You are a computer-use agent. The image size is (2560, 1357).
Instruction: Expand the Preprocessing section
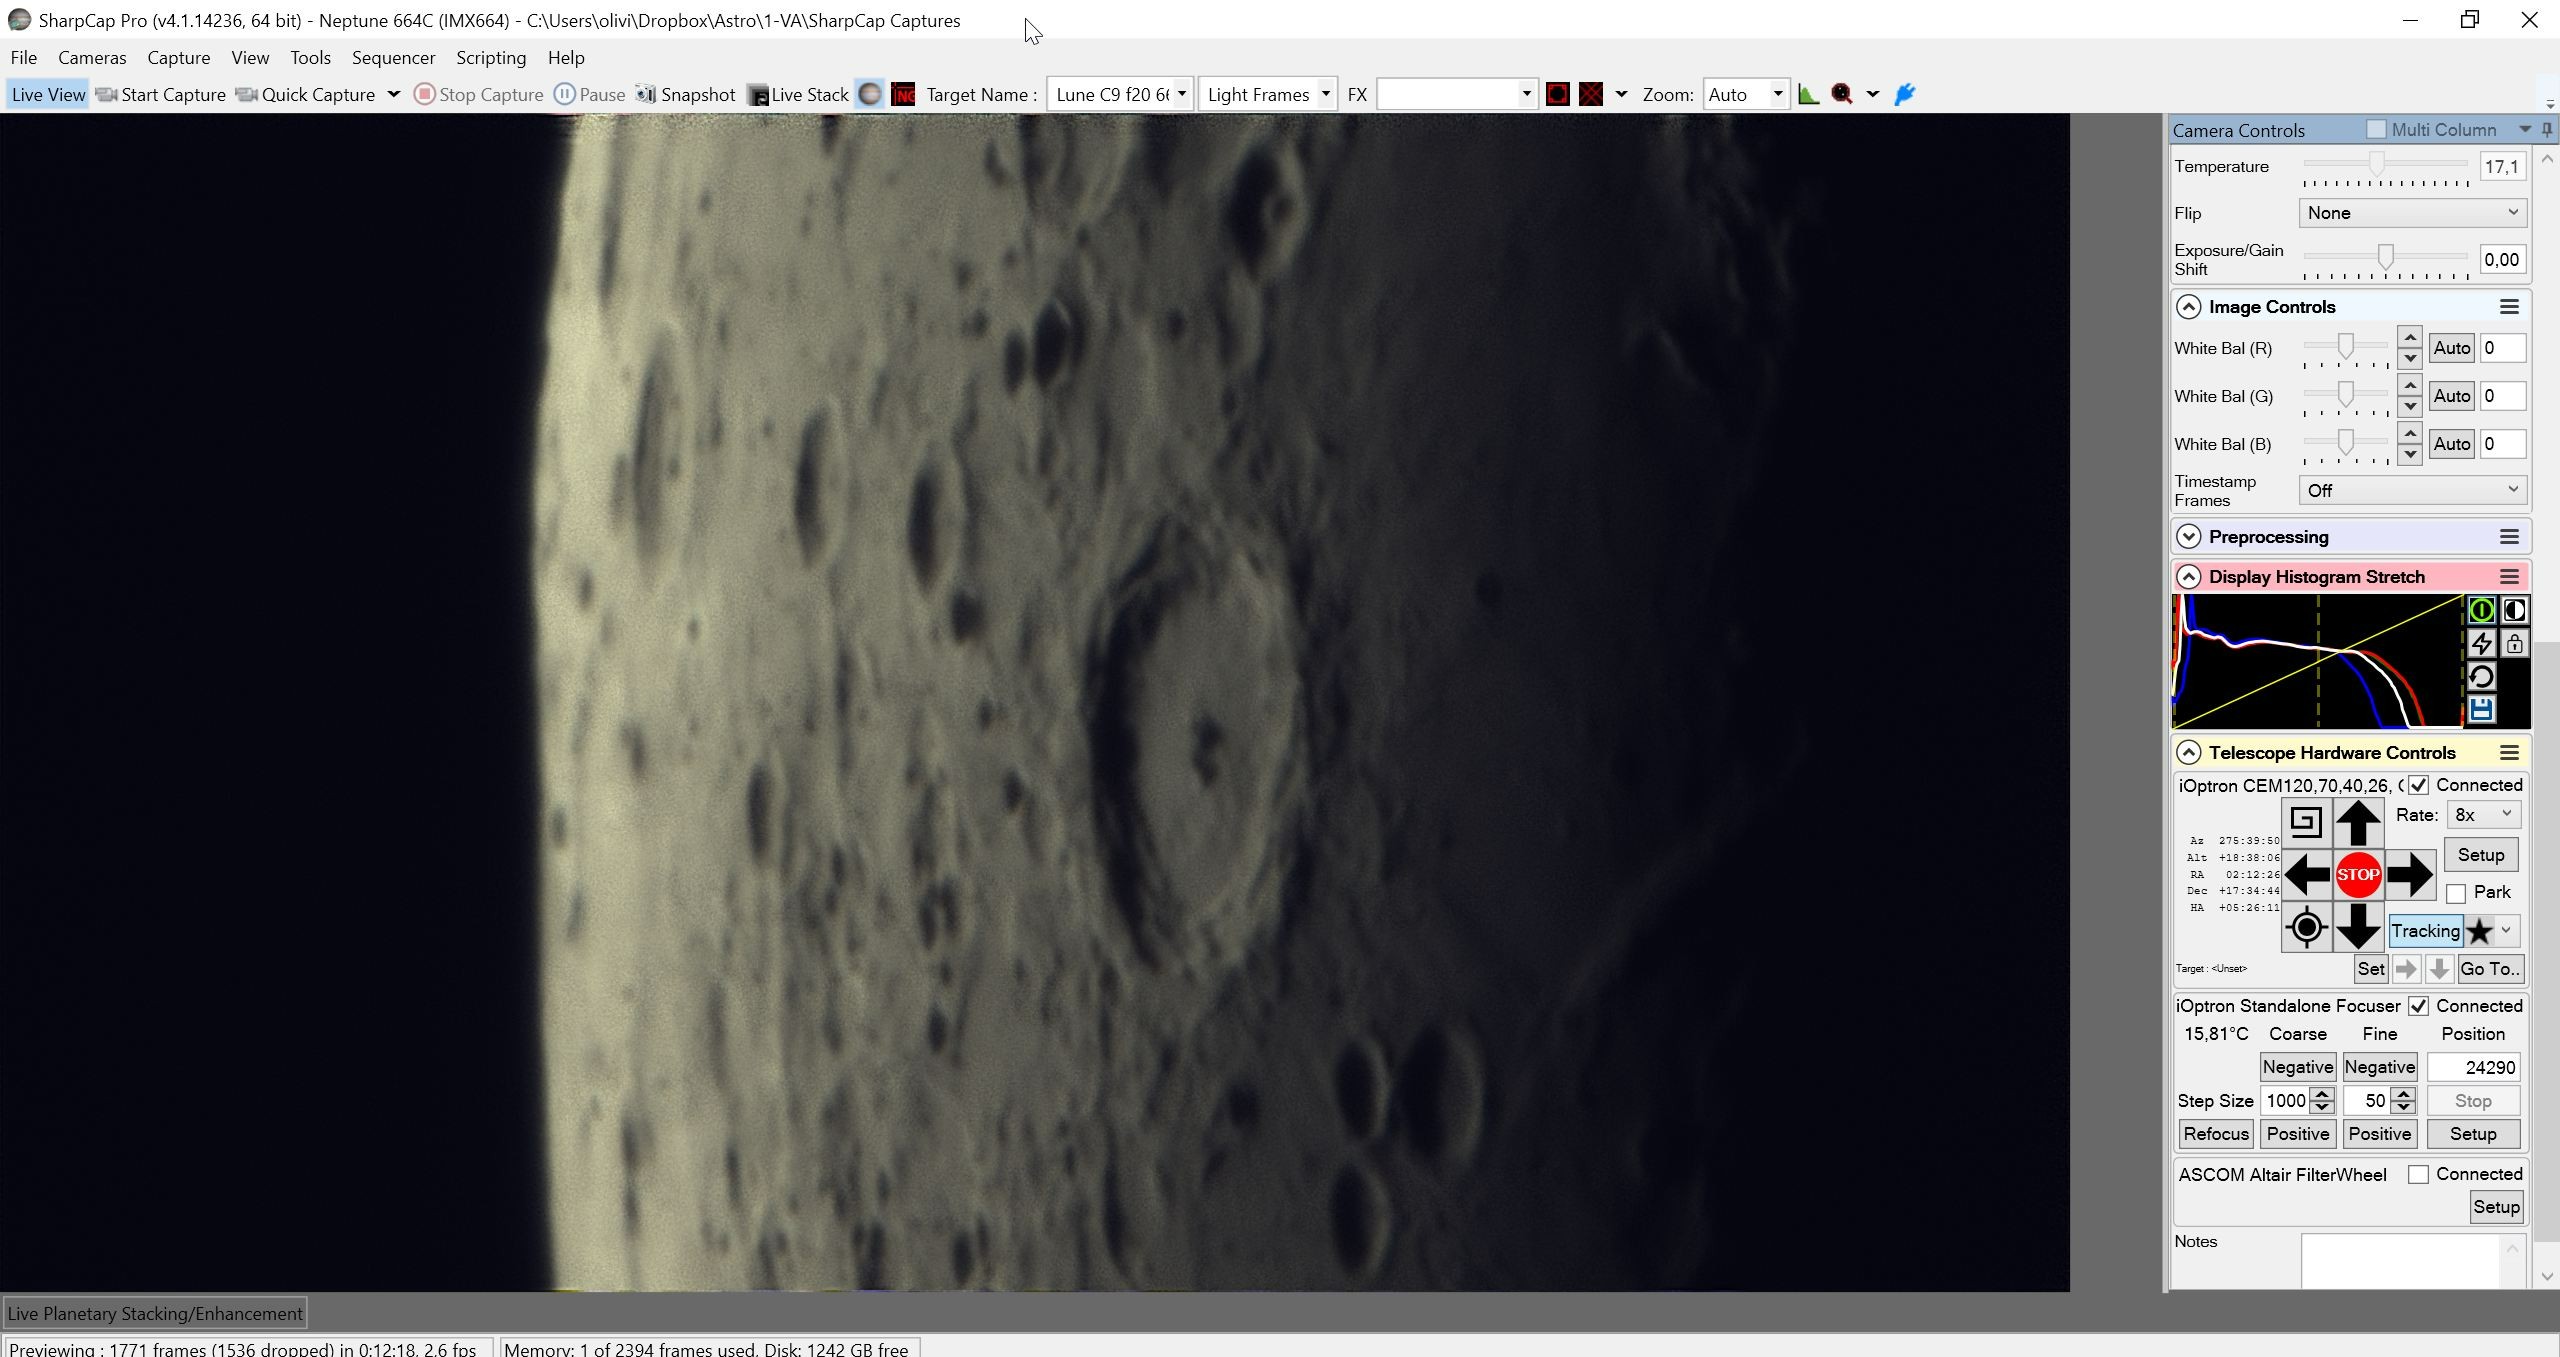tap(2189, 537)
